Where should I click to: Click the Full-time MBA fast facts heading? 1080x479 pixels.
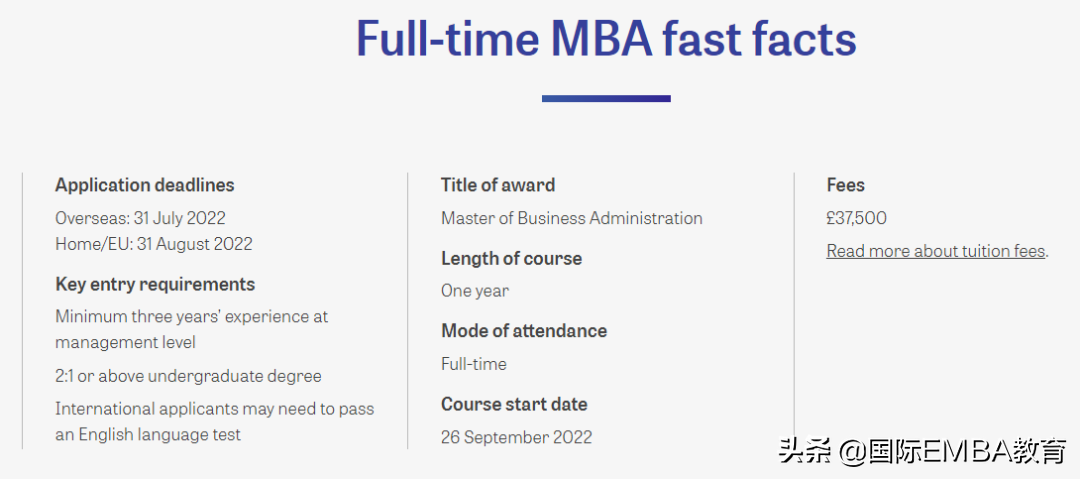point(606,39)
